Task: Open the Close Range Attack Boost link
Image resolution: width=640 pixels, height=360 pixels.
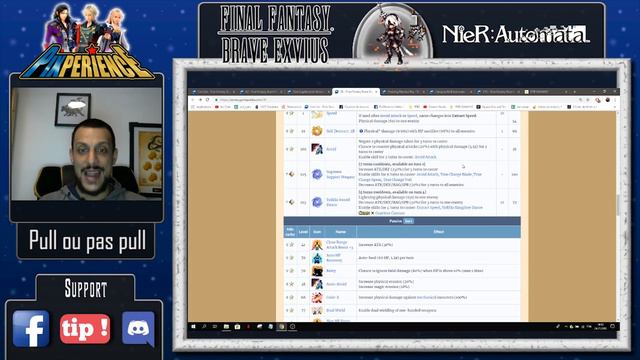Action: coord(340,245)
